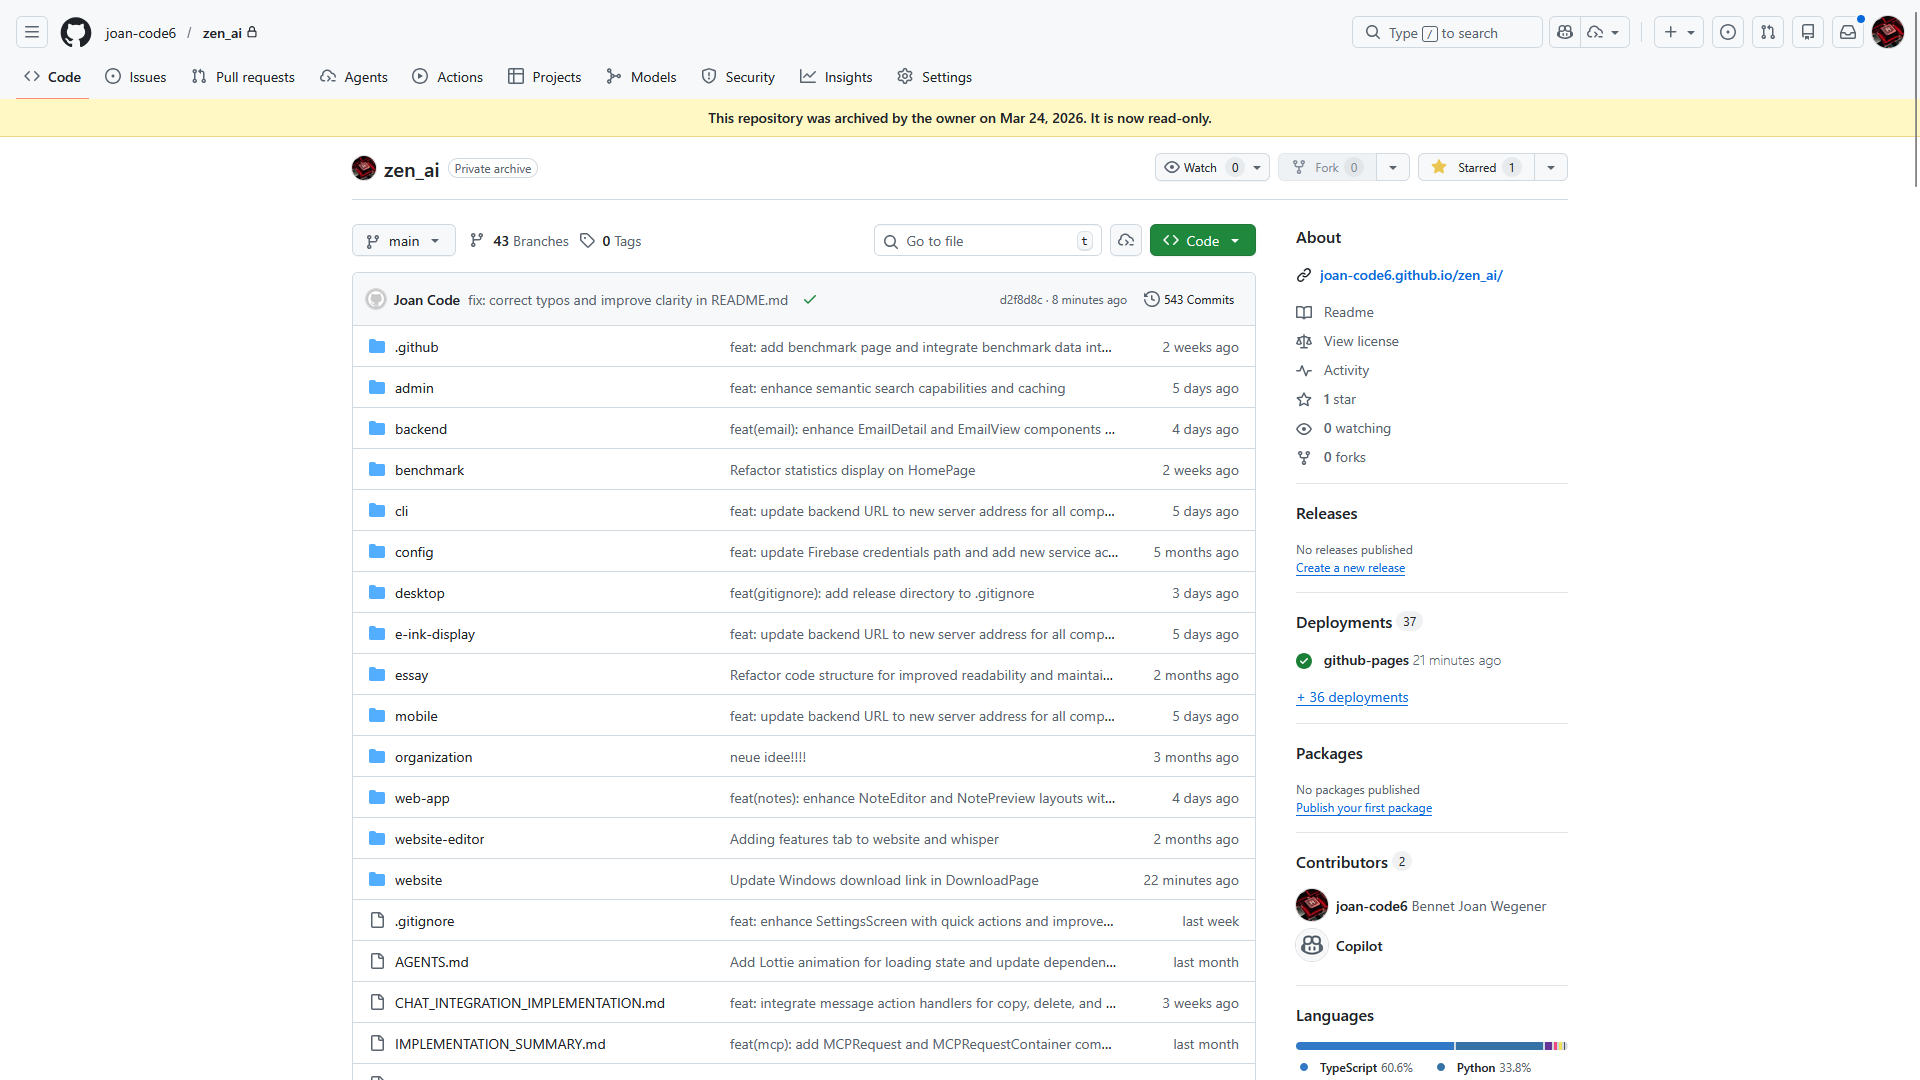The image size is (1920, 1080).
Task: Click the cloud icon beside Go to file
Action: [x=1126, y=241]
